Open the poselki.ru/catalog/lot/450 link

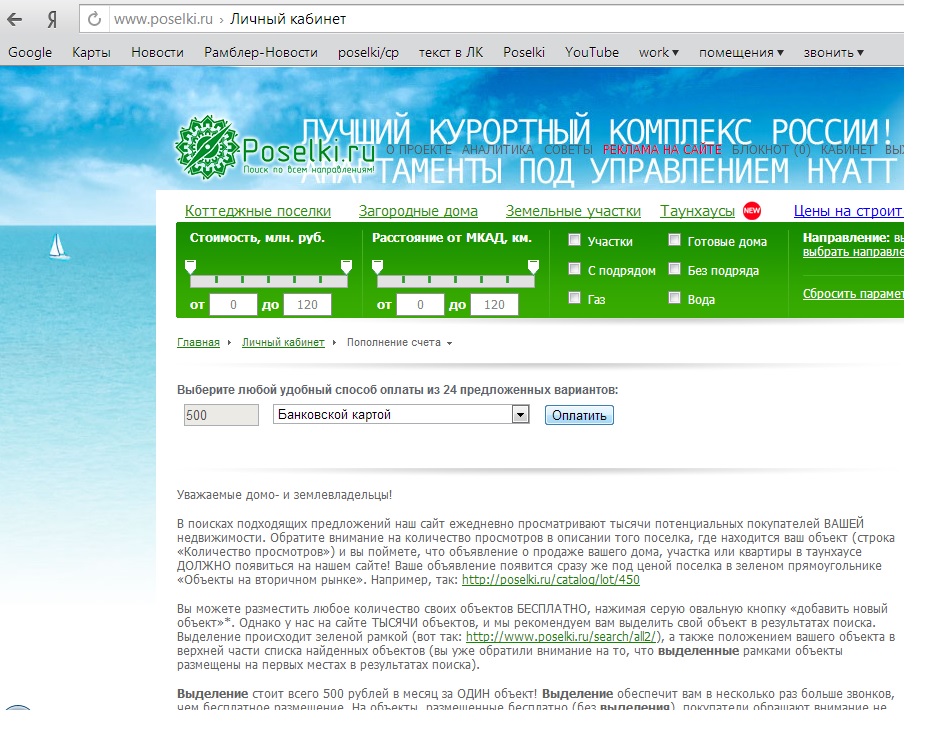coord(551,580)
